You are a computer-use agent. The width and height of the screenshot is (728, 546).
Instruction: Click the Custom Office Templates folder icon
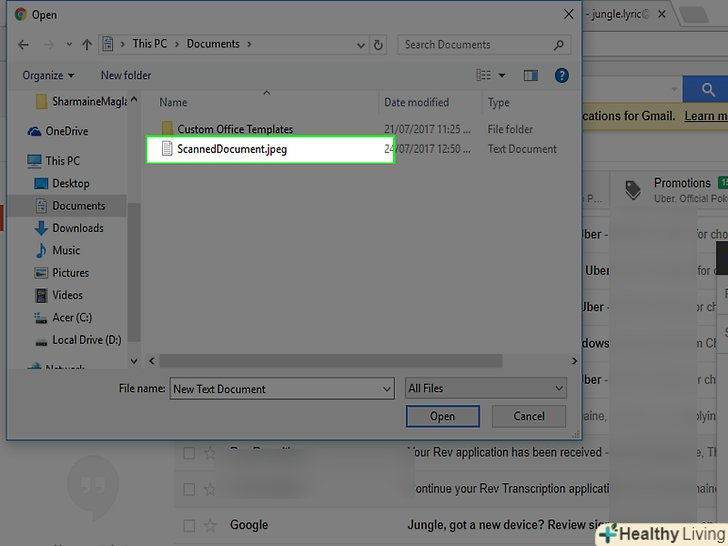(167, 128)
